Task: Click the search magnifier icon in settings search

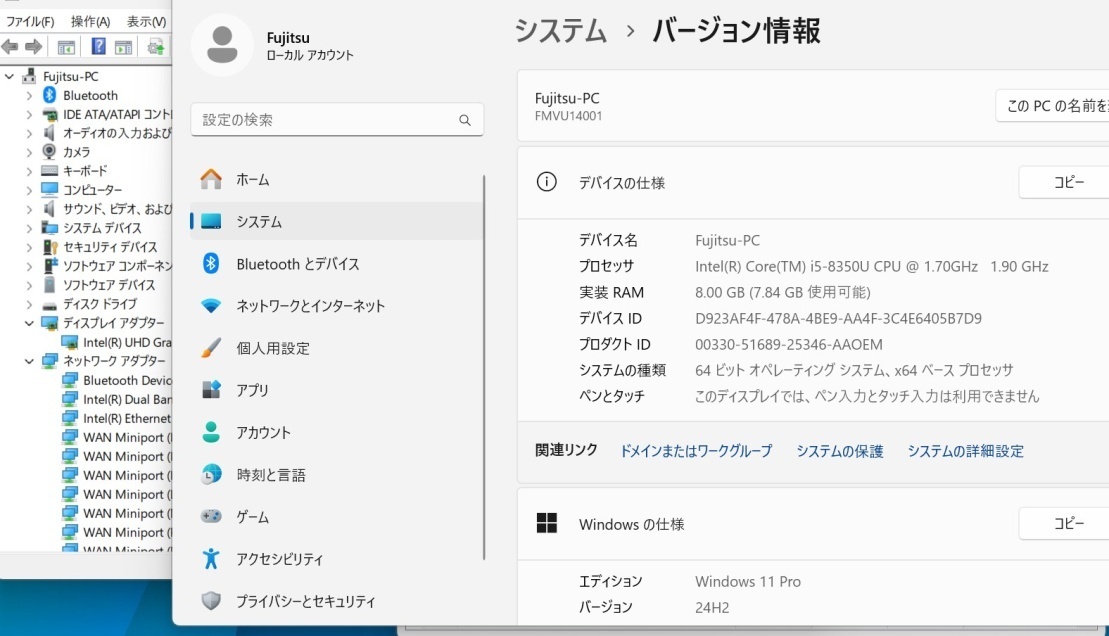Action: point(465,120)
